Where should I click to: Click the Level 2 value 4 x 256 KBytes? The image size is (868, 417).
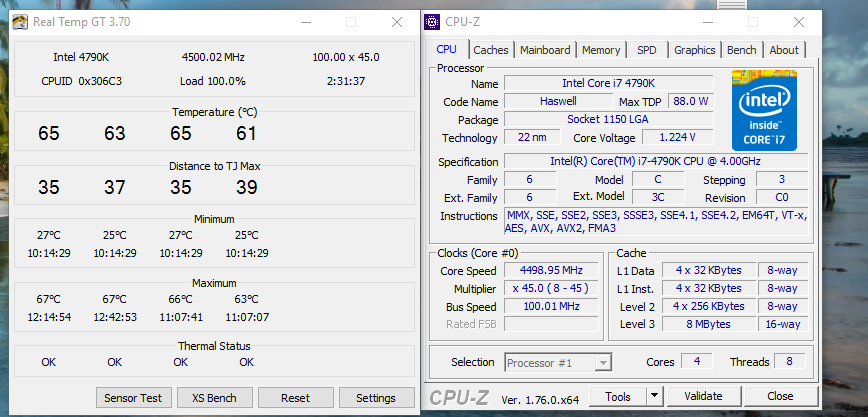(x=709, y=306)
